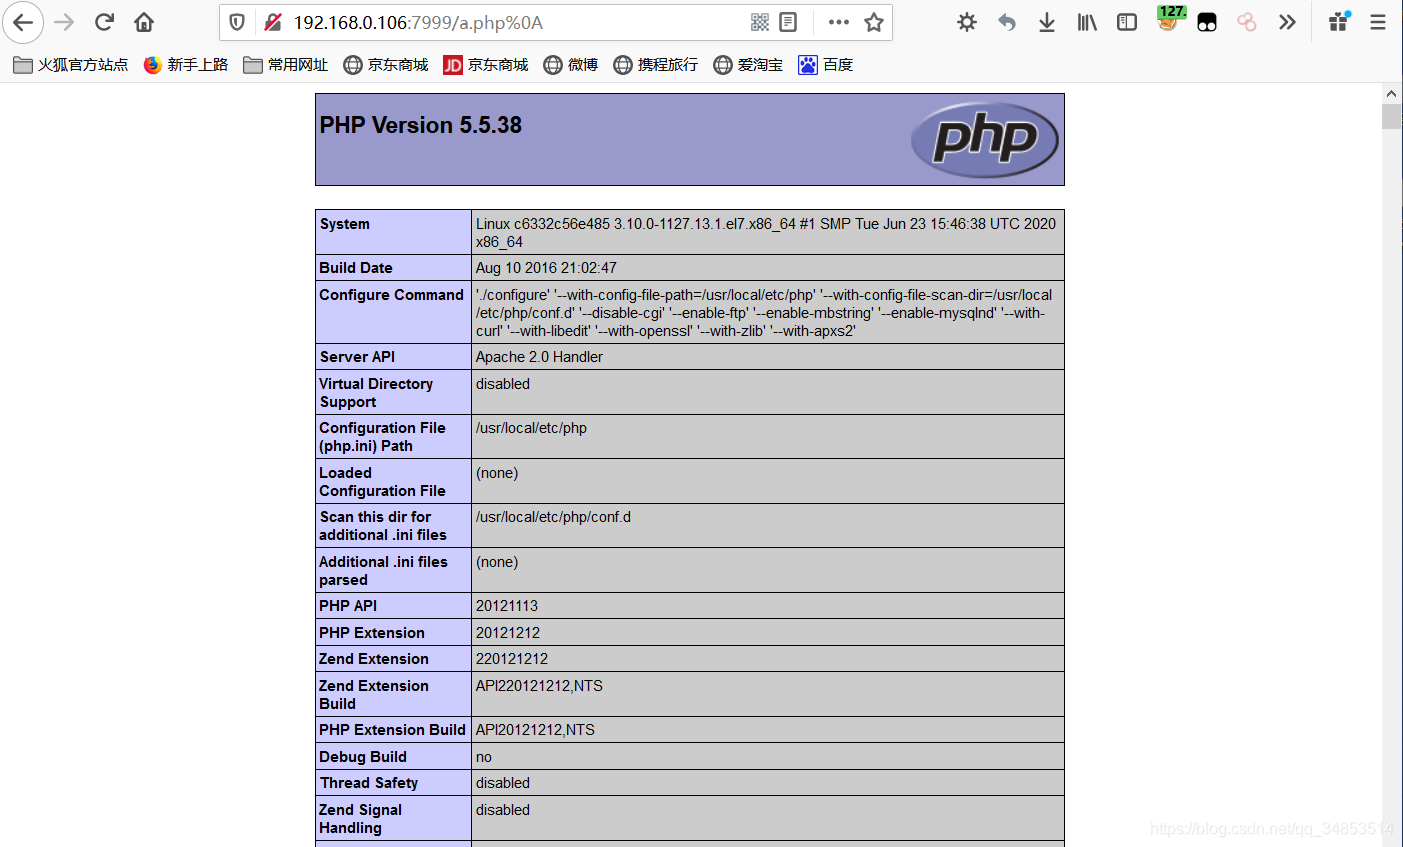Click the PHP Version 5.5.38 heading
The image size is (1403, 847).
pos(421,125)
